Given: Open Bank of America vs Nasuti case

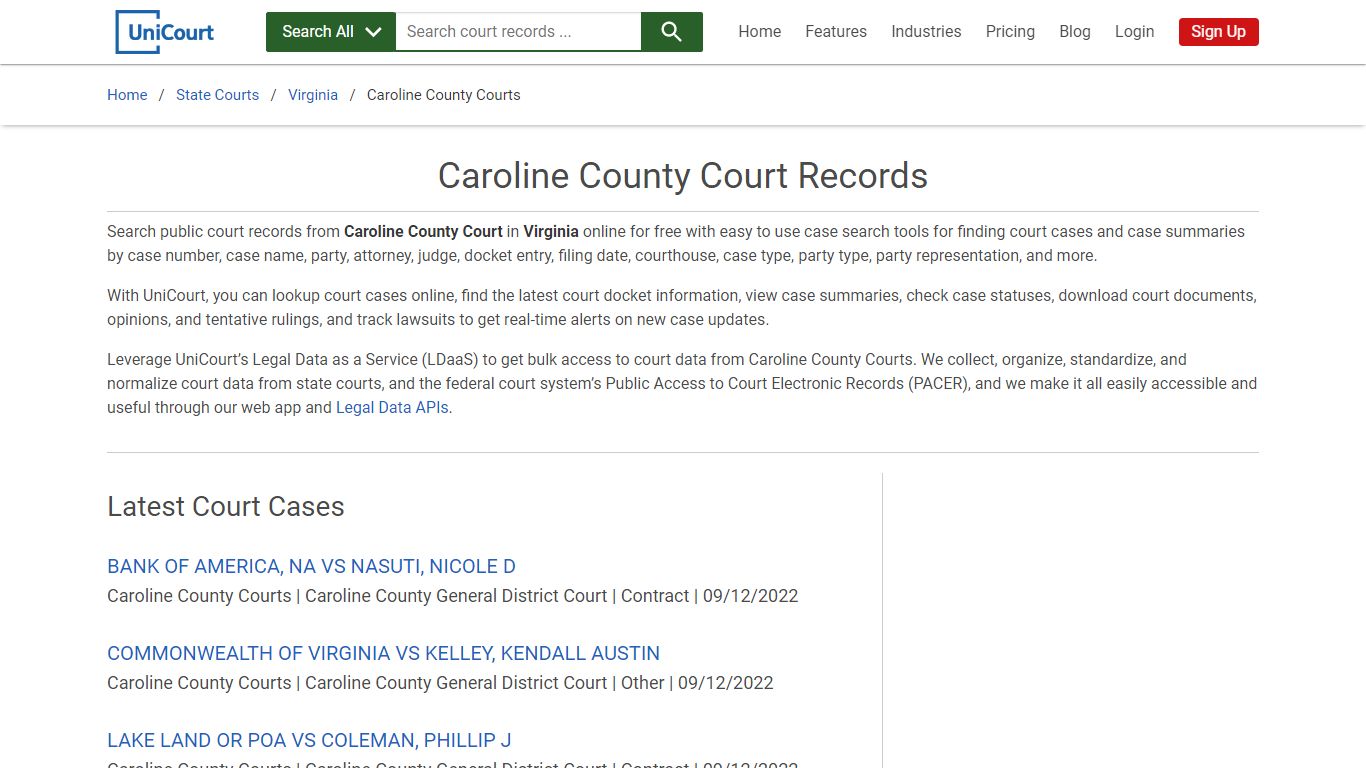Looking at the screenshot, I should pos(311,566).
